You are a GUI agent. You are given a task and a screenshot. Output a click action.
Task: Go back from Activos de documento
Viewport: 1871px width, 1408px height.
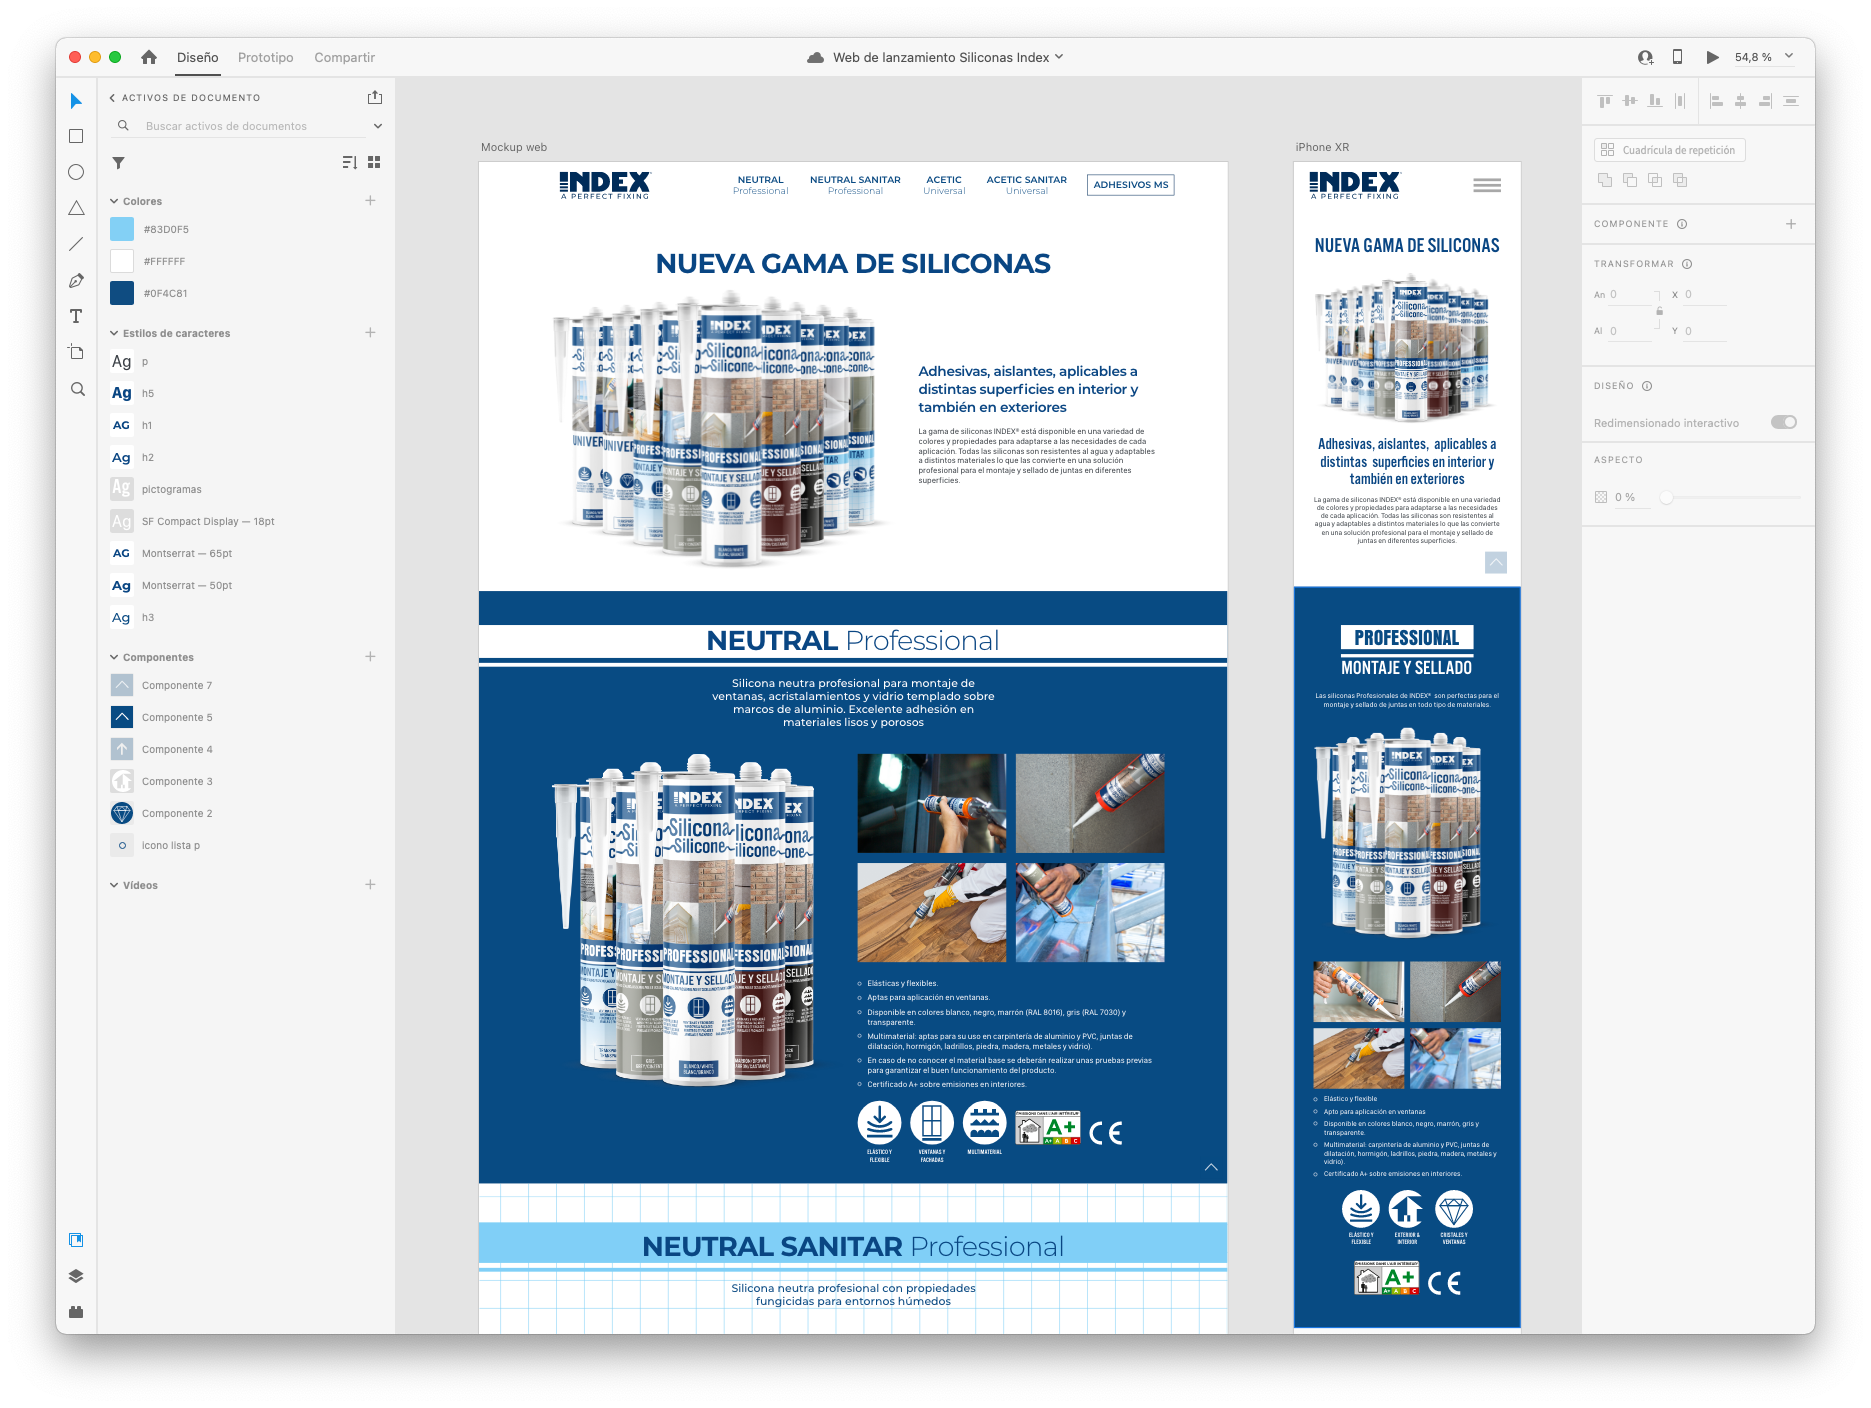pos(112,98)
